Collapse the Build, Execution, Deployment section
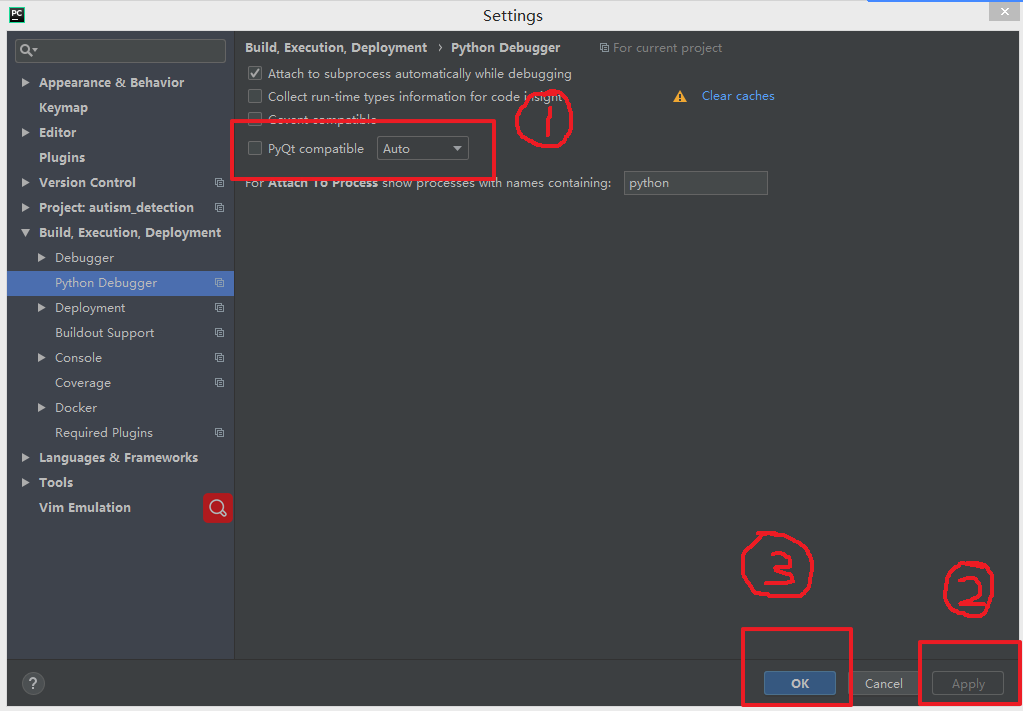The width and height of the screenshot is (1023, 711). (x=25, y=232)
